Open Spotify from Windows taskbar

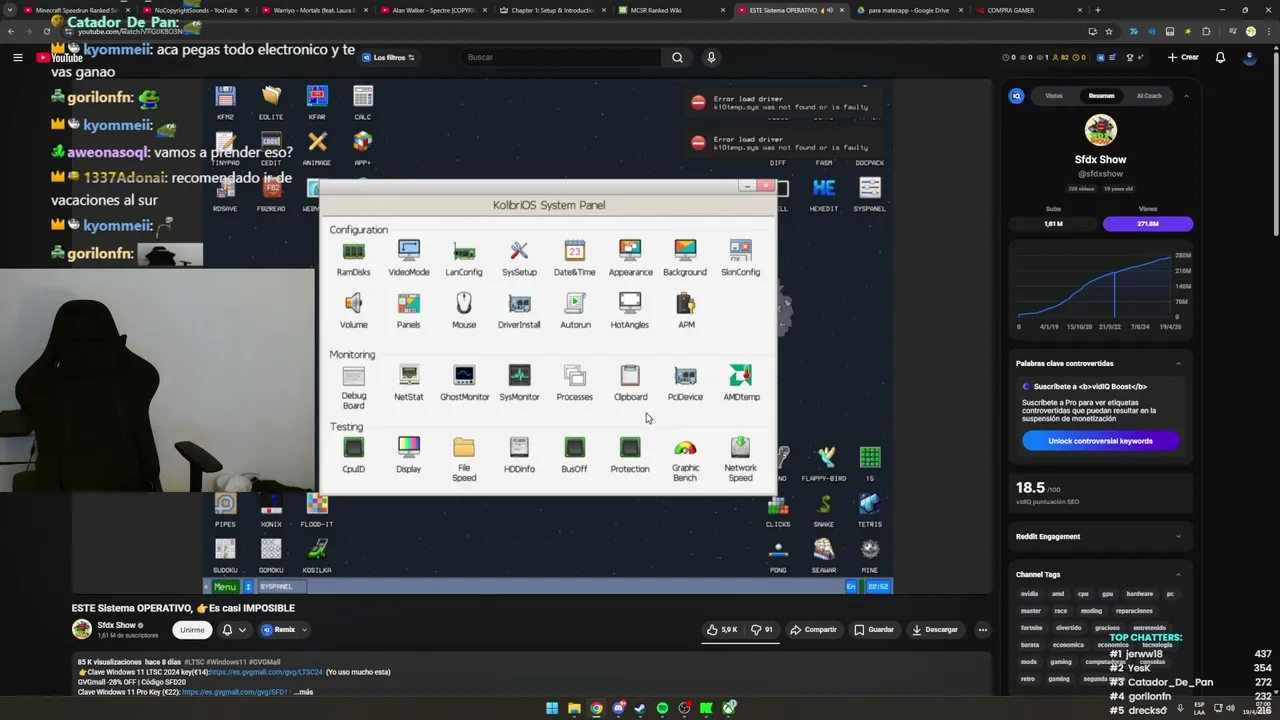pyautogui.click(x=662, y=708)
